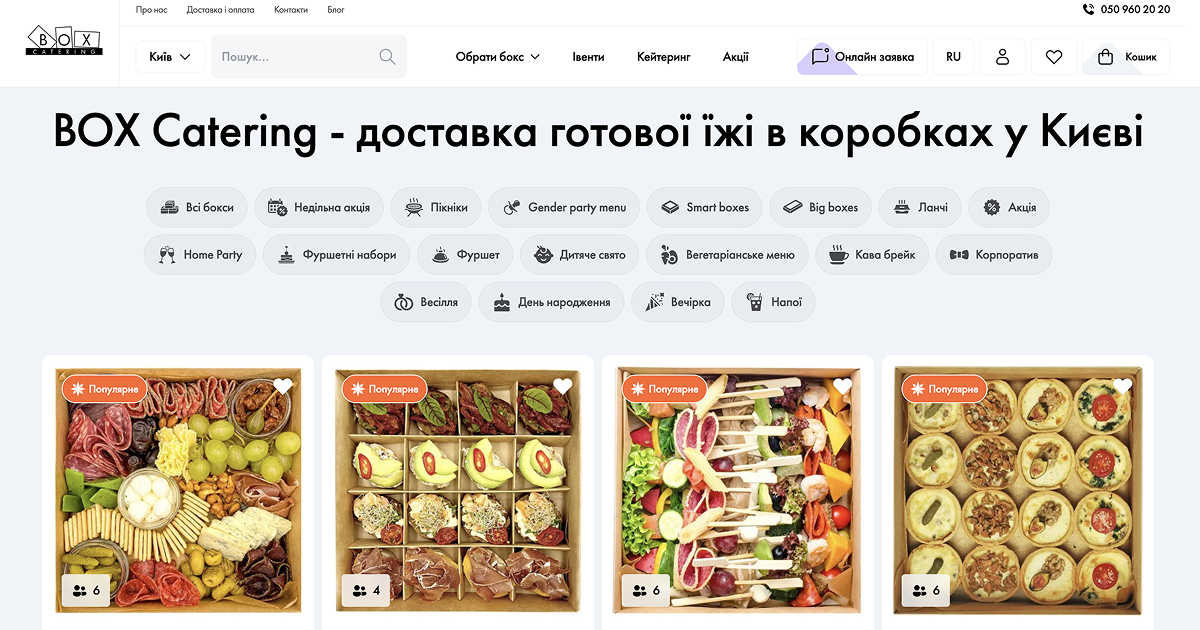Click the Онлайн заявка button
The width and height of the screenshot is (1200, 630).
862,57
